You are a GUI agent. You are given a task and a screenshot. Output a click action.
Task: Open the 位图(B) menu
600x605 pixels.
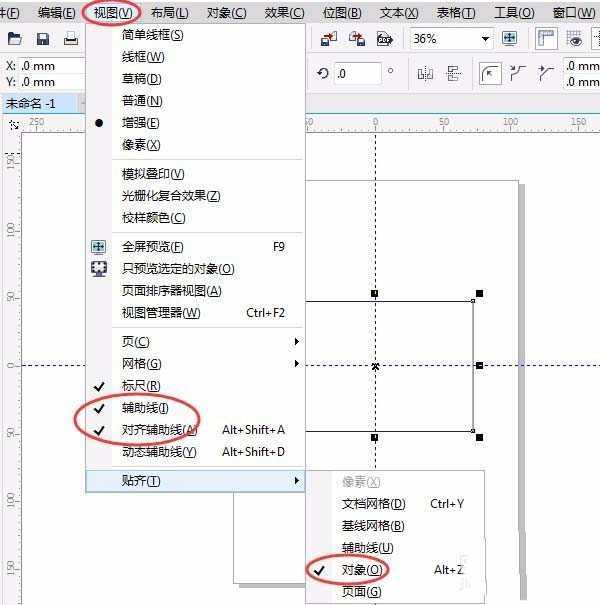pyautogui.click(x=342, y=13)
